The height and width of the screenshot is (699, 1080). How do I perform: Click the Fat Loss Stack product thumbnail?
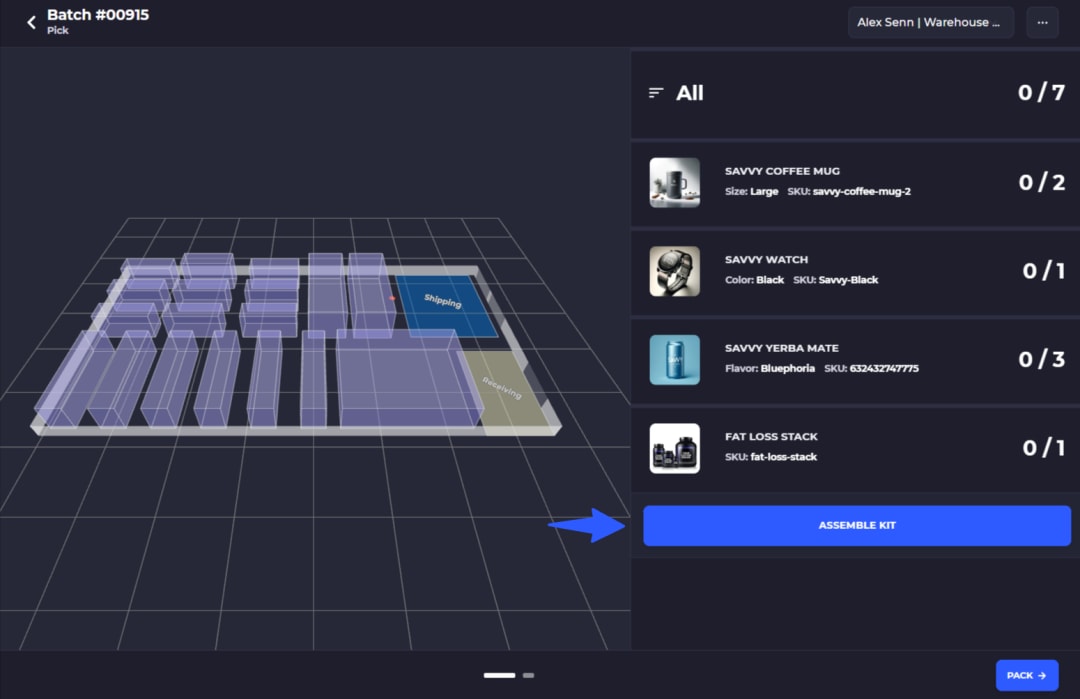tap(674, 448)
